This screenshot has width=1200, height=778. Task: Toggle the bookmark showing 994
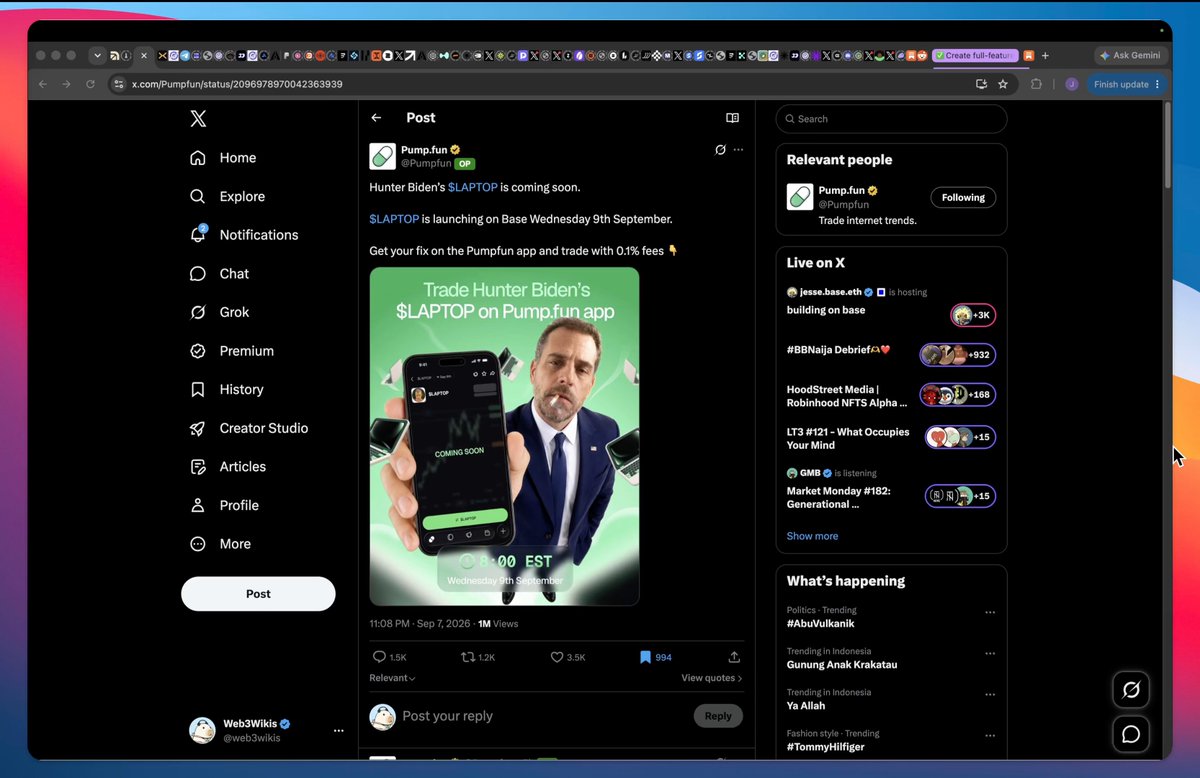point(656,657)
